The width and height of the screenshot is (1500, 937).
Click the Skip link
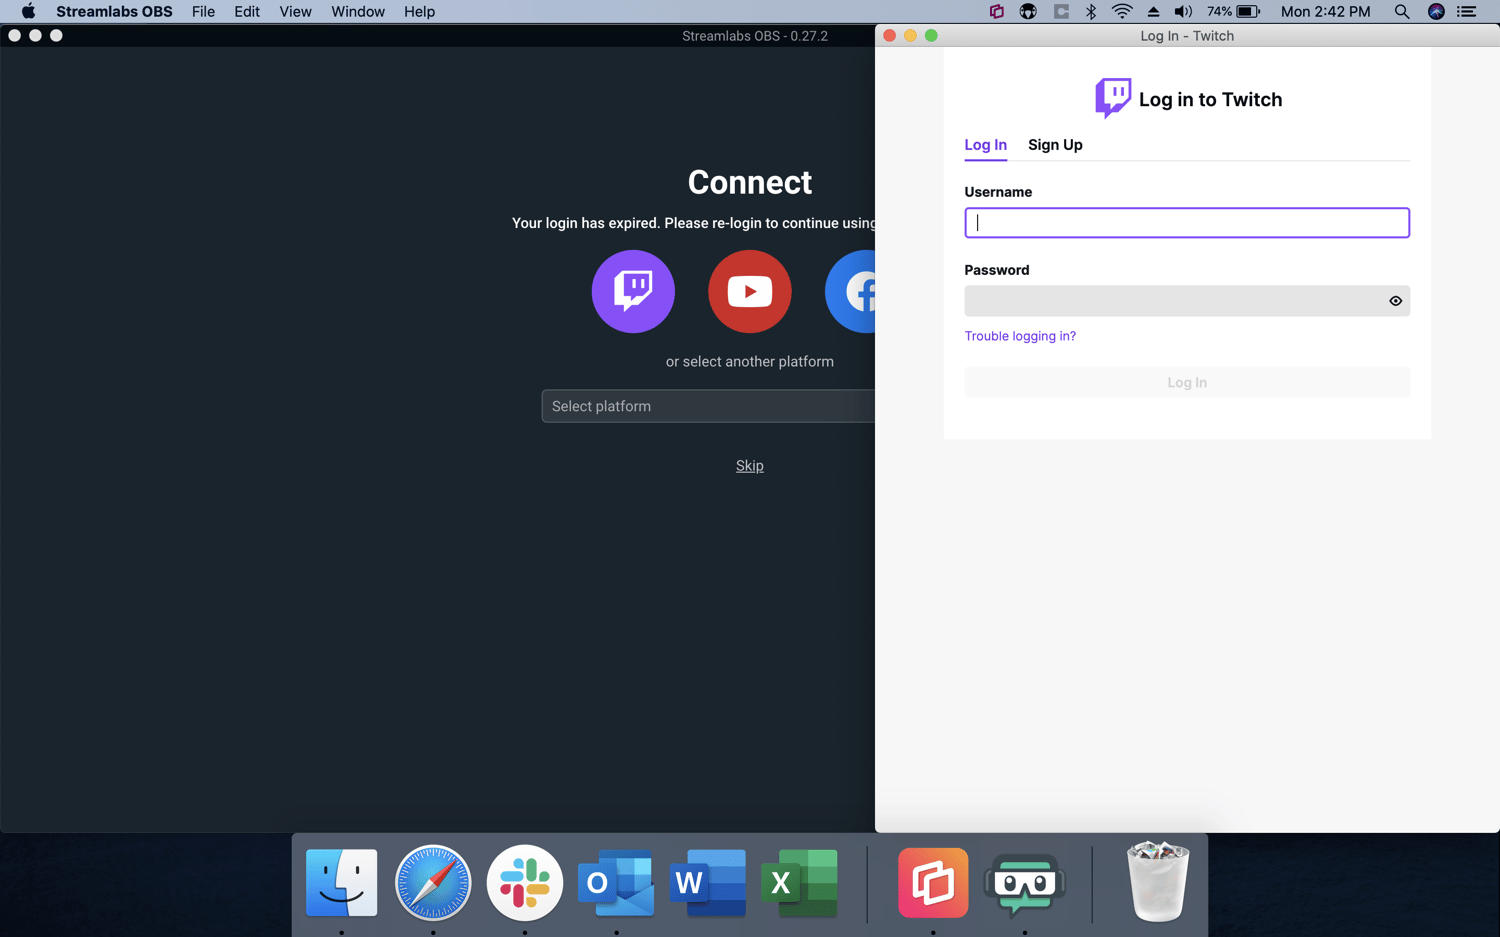pyautogui.click(x=749, y=465)
